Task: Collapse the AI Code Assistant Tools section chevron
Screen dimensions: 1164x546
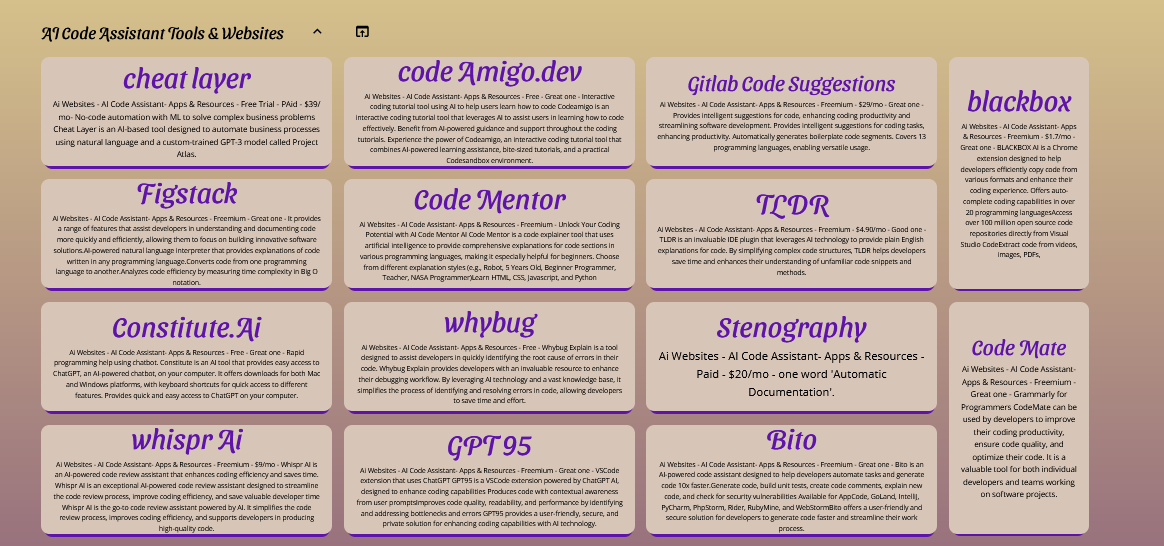Action: click(317, 32)
